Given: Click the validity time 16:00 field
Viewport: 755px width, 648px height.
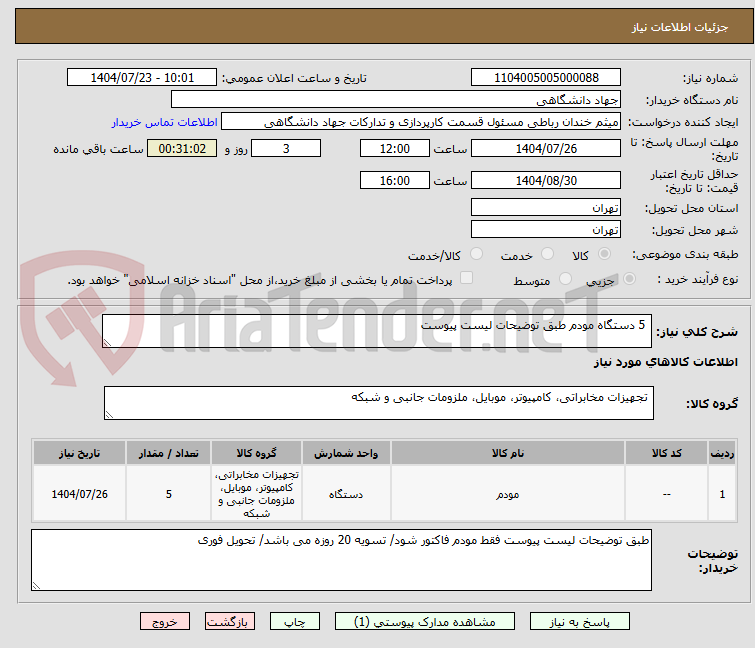Looking at the screenshot, I should (394, 180).
